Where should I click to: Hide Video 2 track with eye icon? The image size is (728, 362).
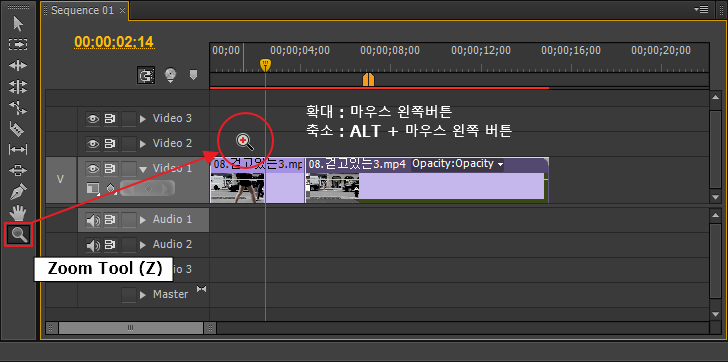tap(93, 144)
